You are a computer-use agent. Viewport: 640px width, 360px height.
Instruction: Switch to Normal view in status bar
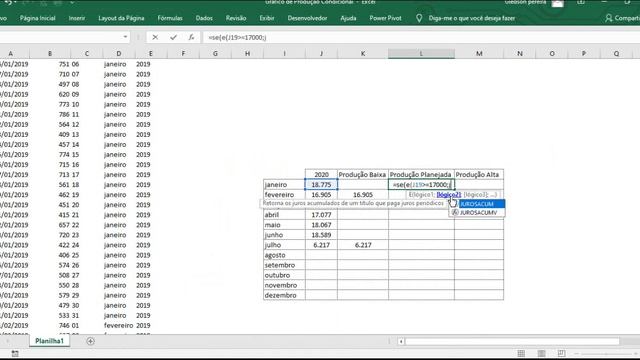pyautogui.click(x=521, y=353)
